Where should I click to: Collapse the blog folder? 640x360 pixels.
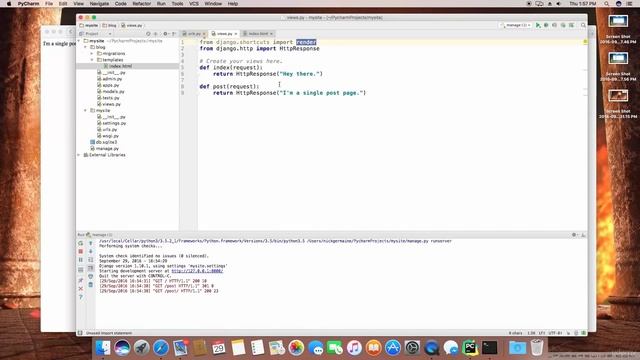point(85,47)
